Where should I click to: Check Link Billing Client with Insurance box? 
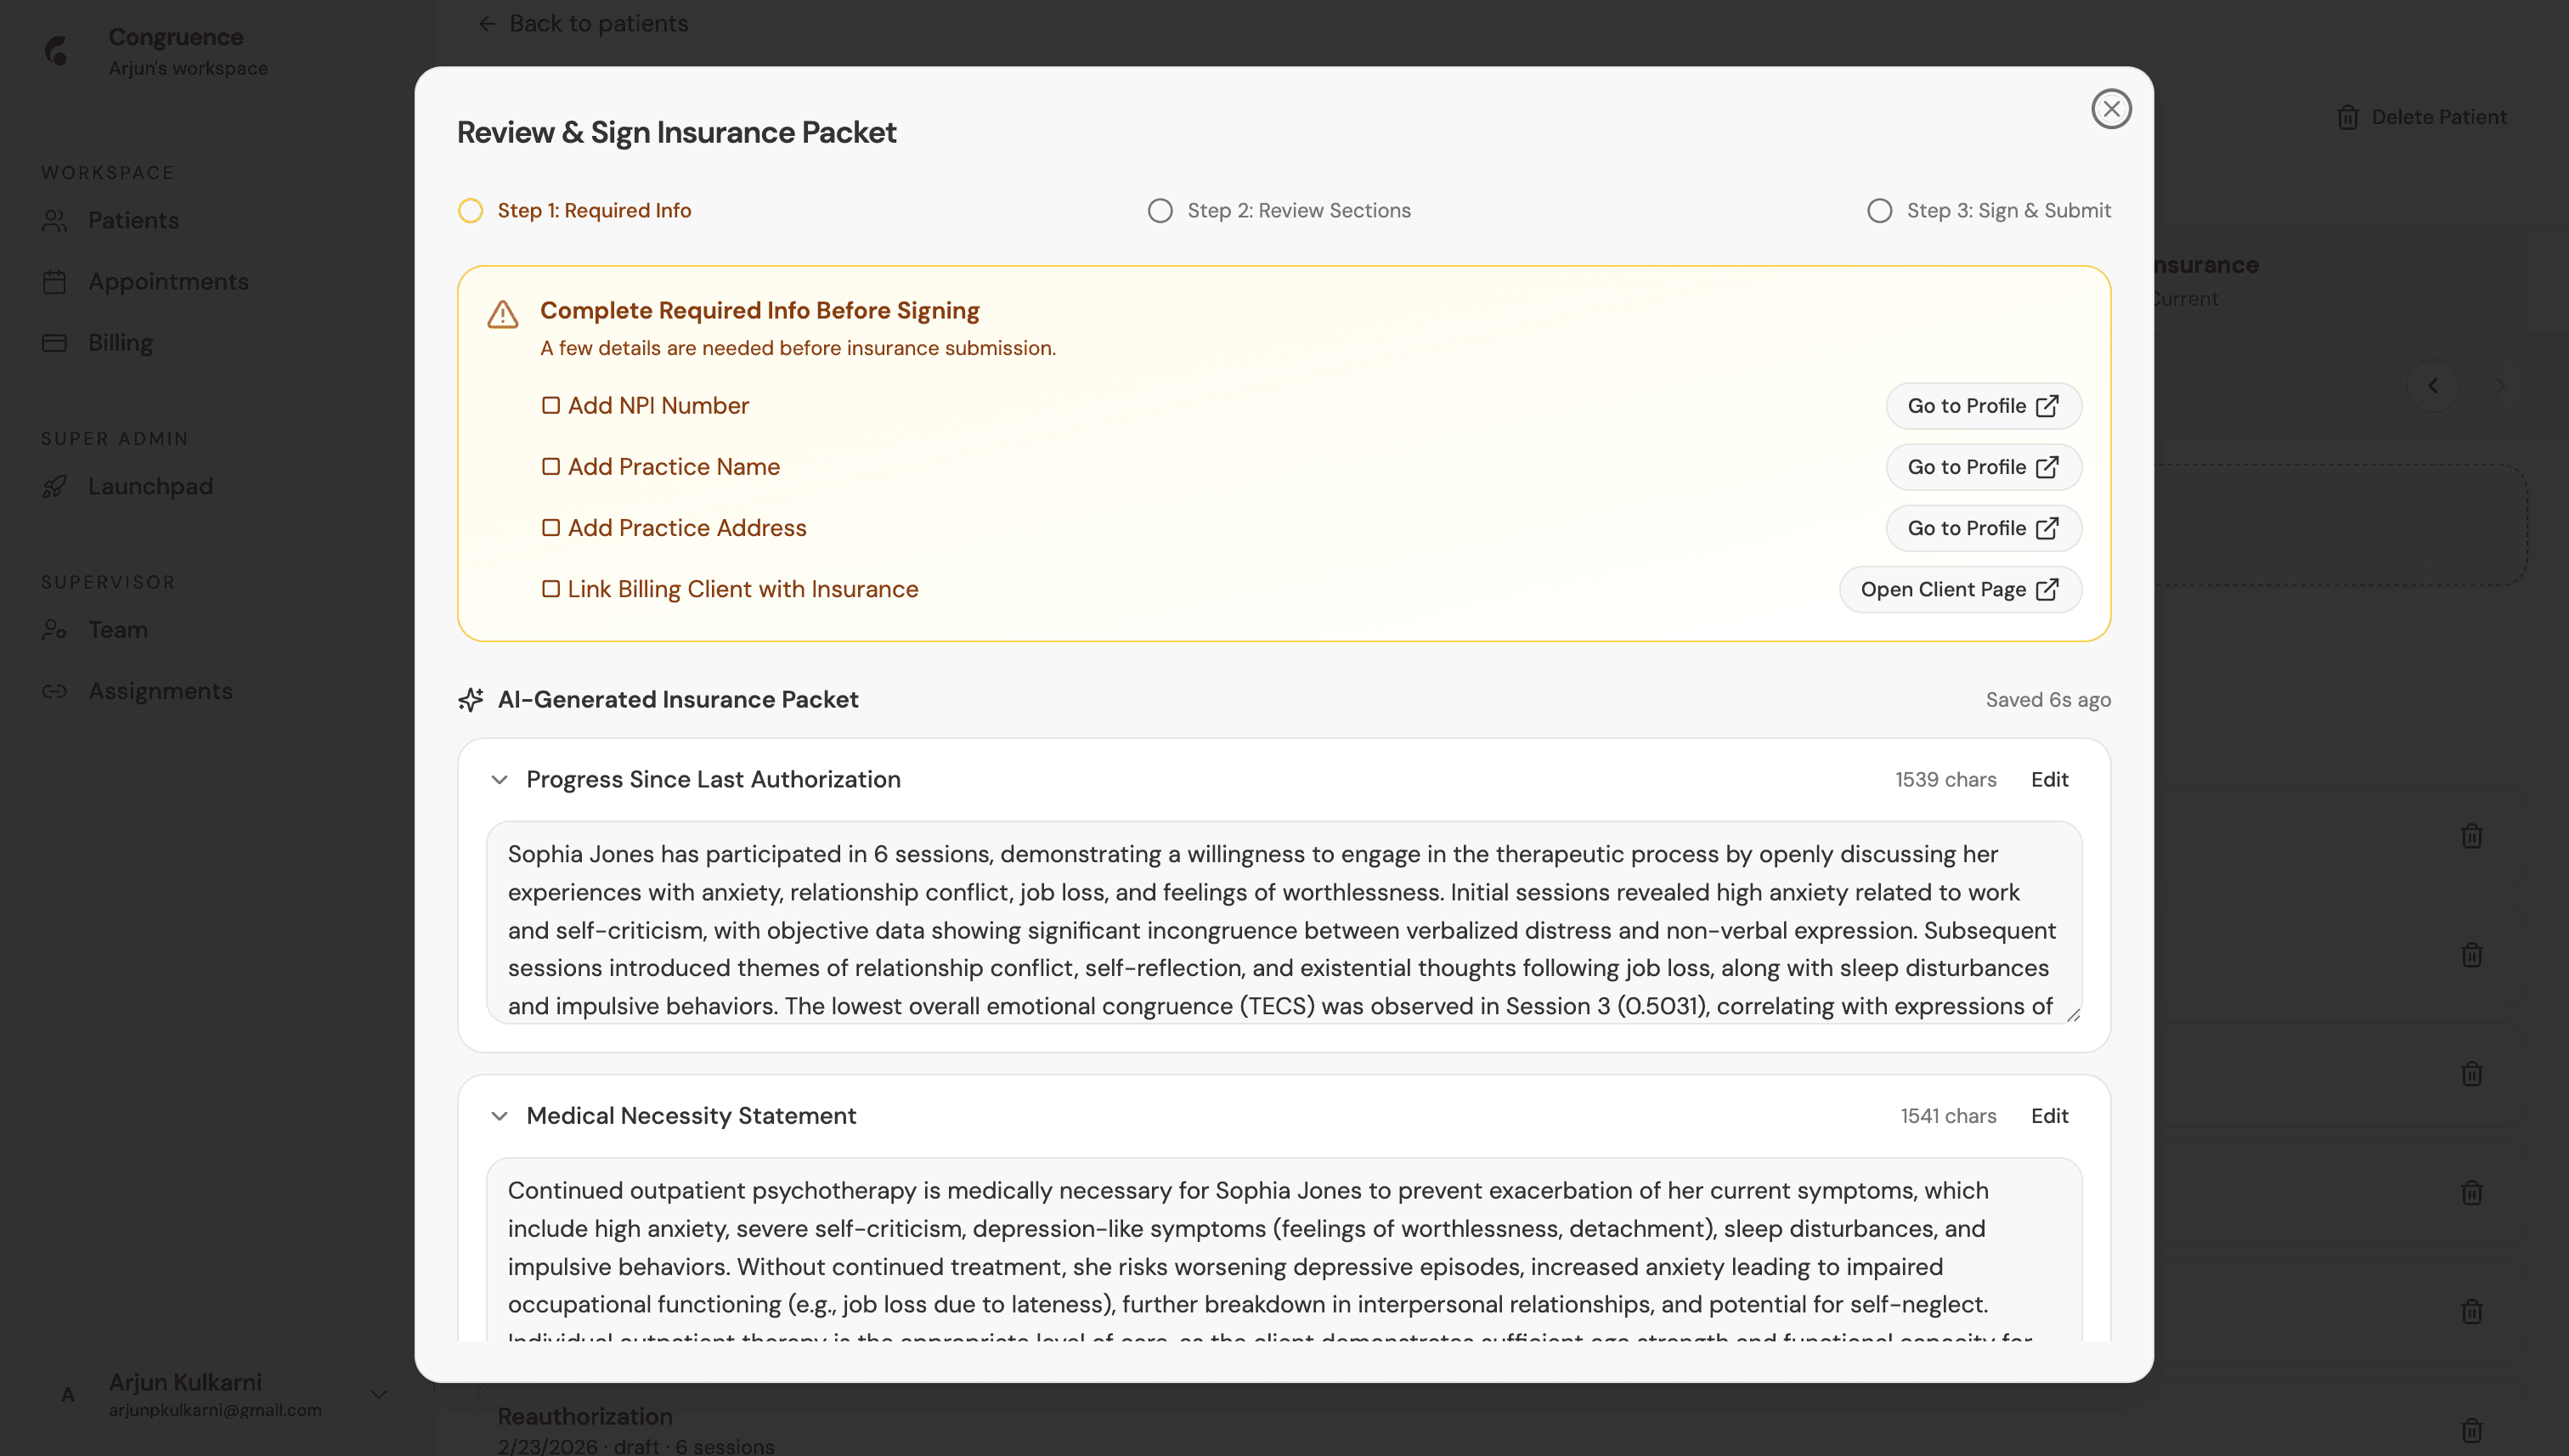click(x=550, y=589)
